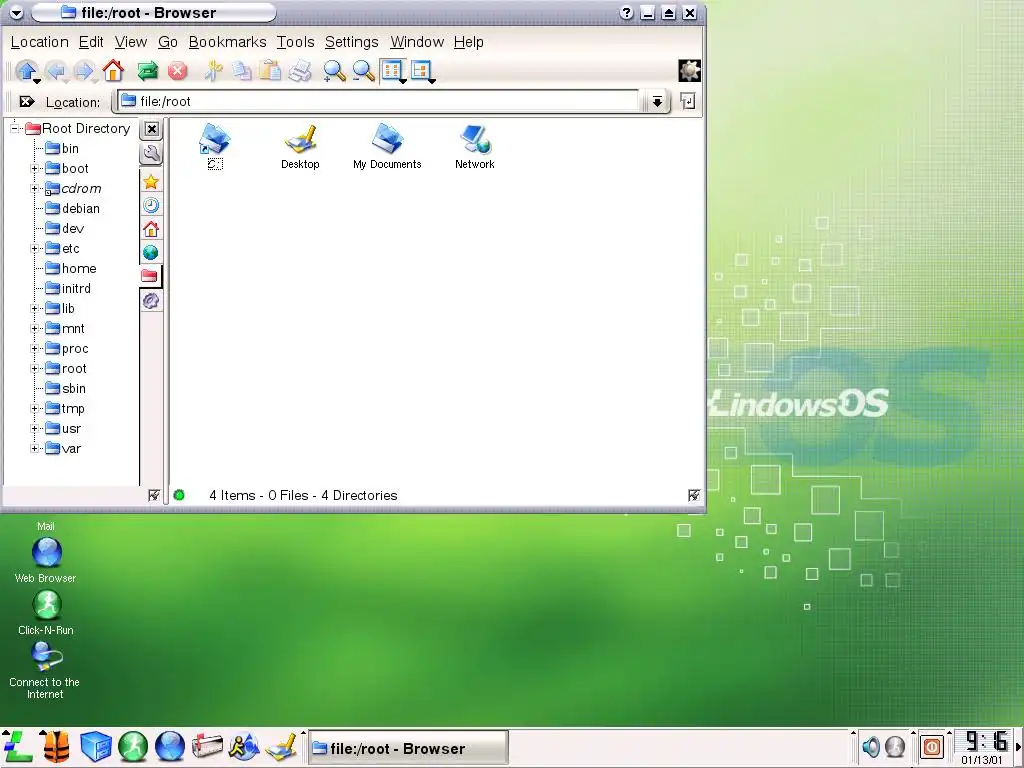Close the sidebar navigation panel

(152, 129)
